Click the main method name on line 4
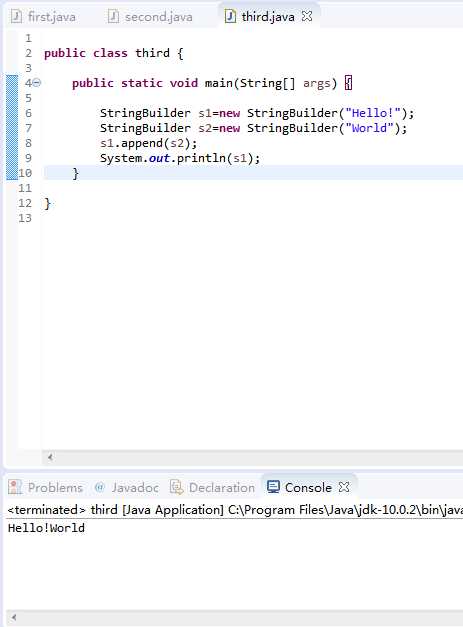 219,83
